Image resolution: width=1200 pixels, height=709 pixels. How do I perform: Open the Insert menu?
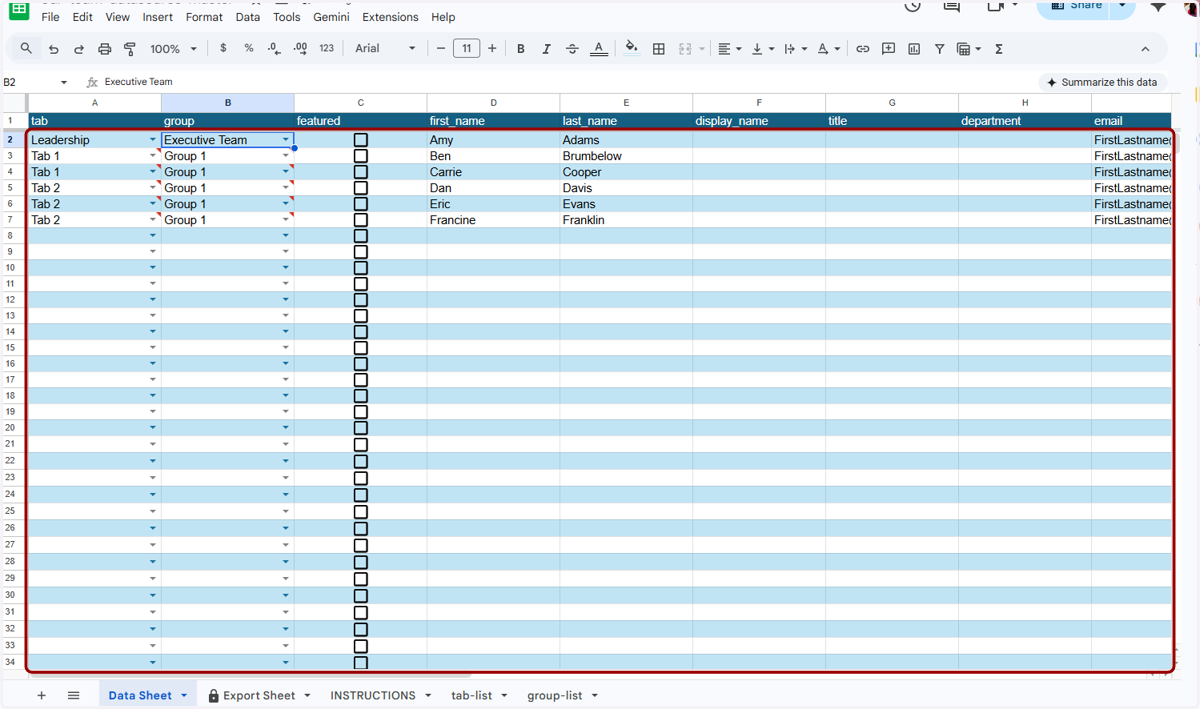pos(158,17)
